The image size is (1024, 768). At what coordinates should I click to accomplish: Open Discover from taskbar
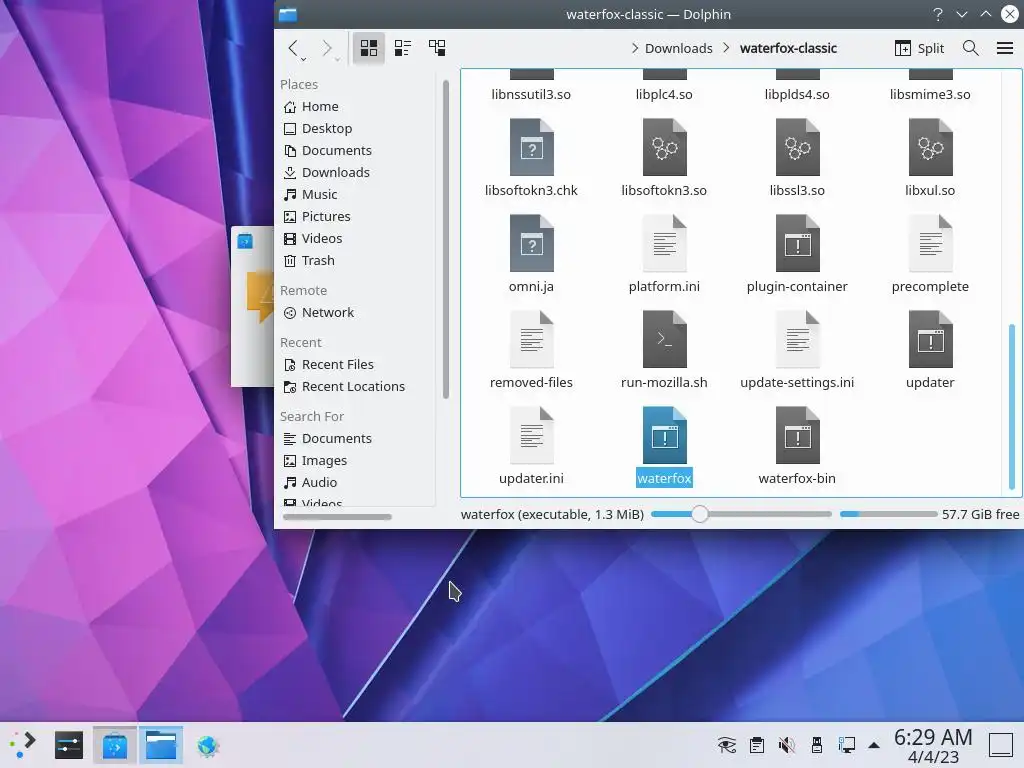point(115,744)
